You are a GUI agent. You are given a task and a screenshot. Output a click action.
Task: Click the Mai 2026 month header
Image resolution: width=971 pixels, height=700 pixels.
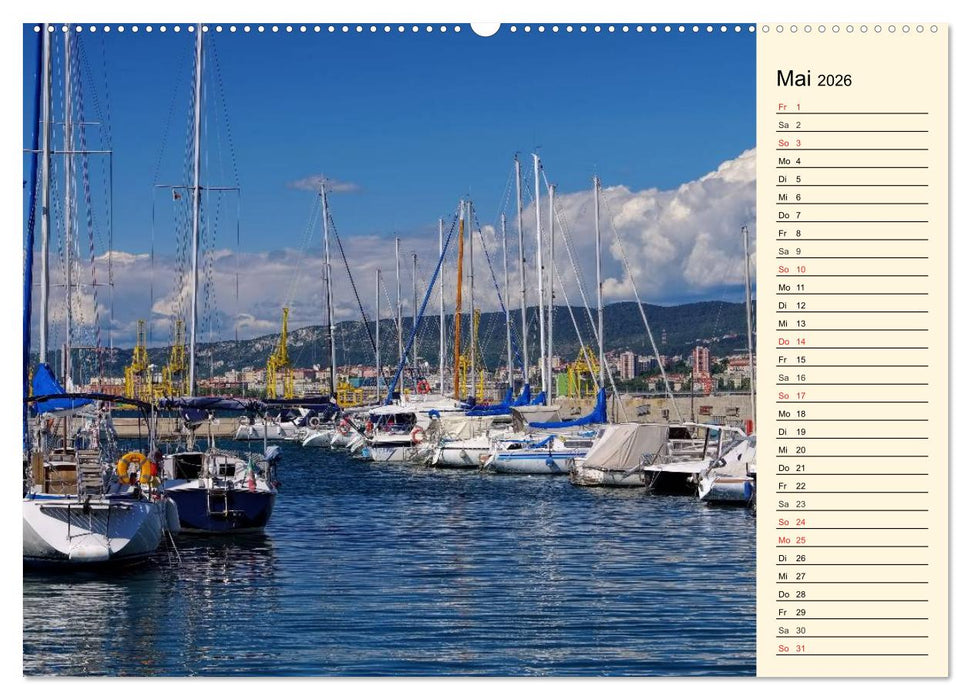pyautogui.click(x=812, y=78)
